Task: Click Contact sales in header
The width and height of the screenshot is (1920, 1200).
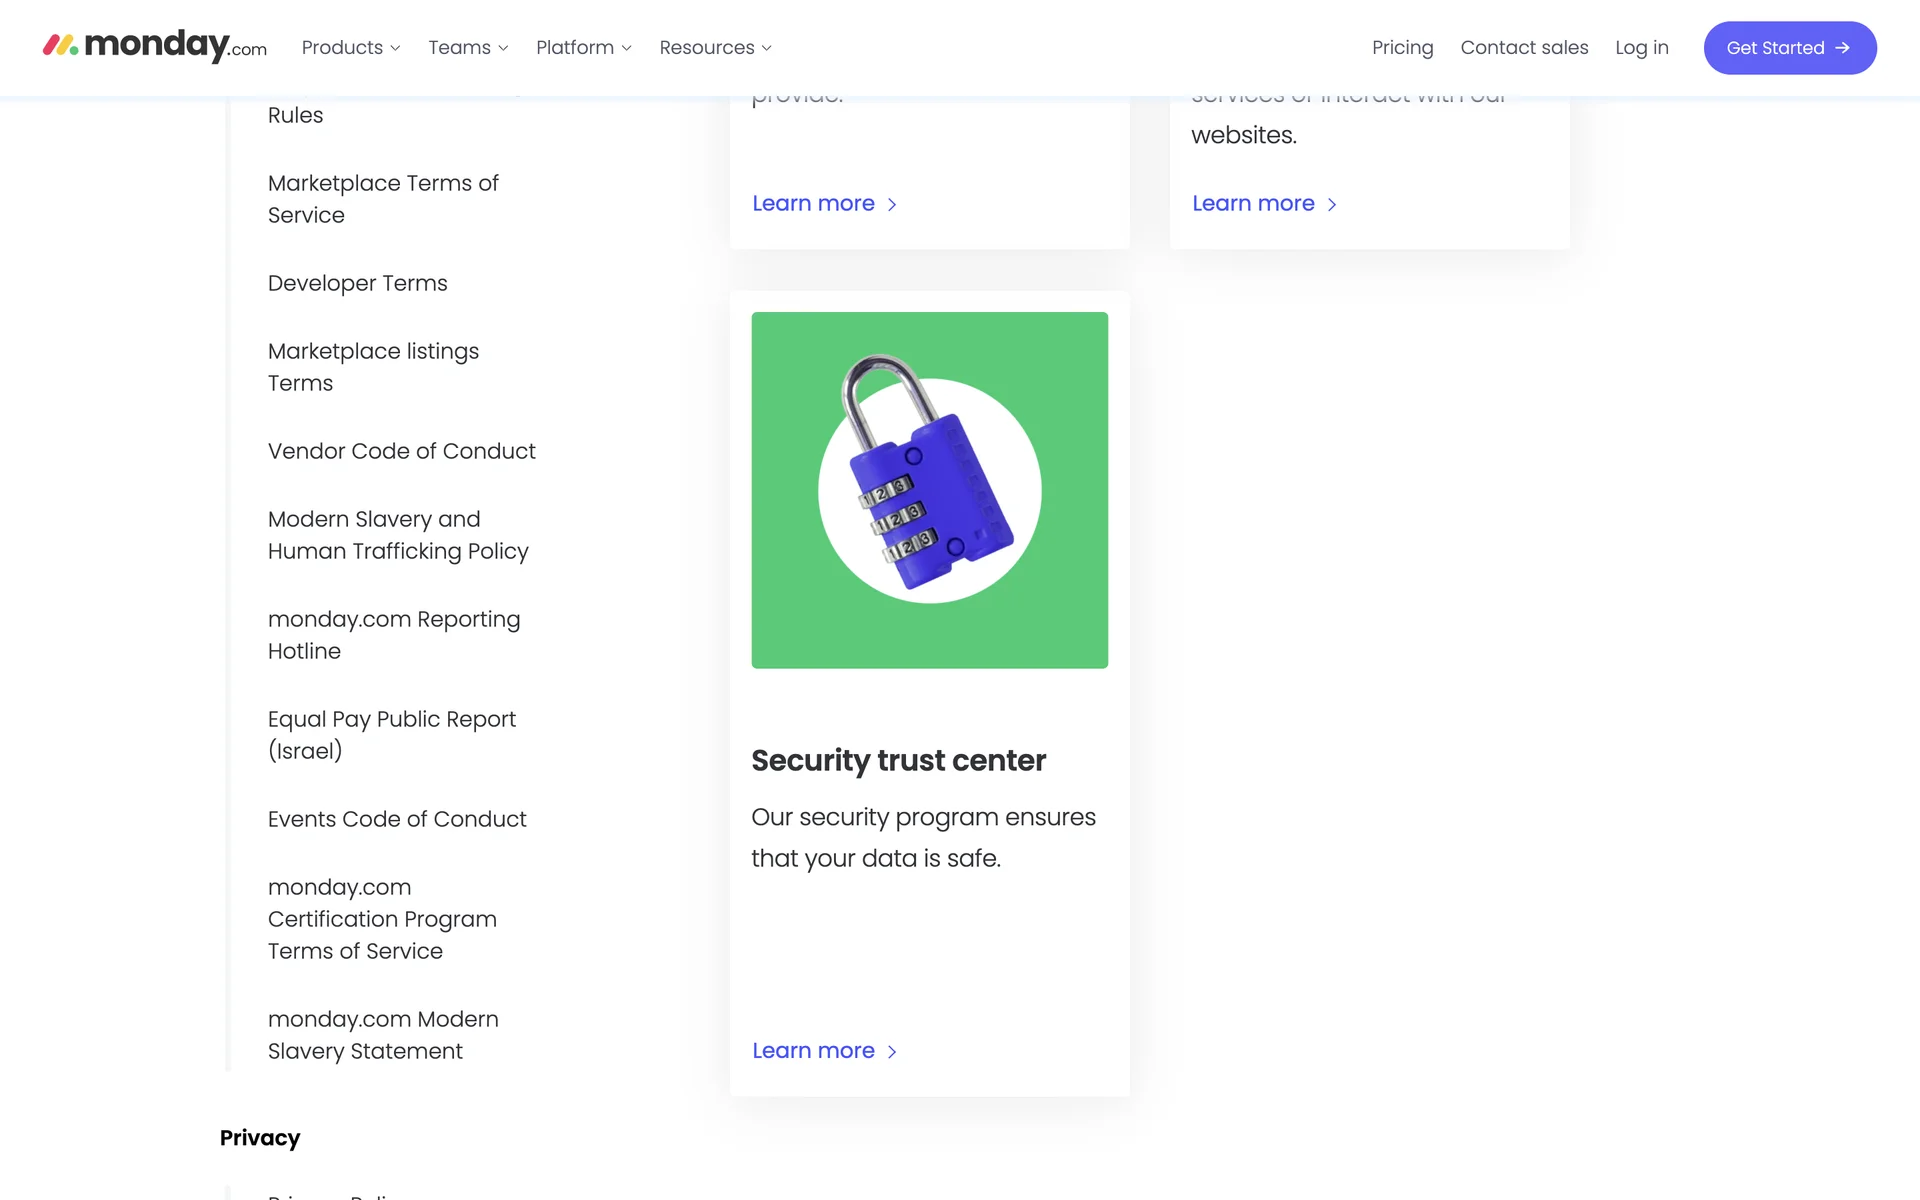Action: click(x=1524, y=48)
